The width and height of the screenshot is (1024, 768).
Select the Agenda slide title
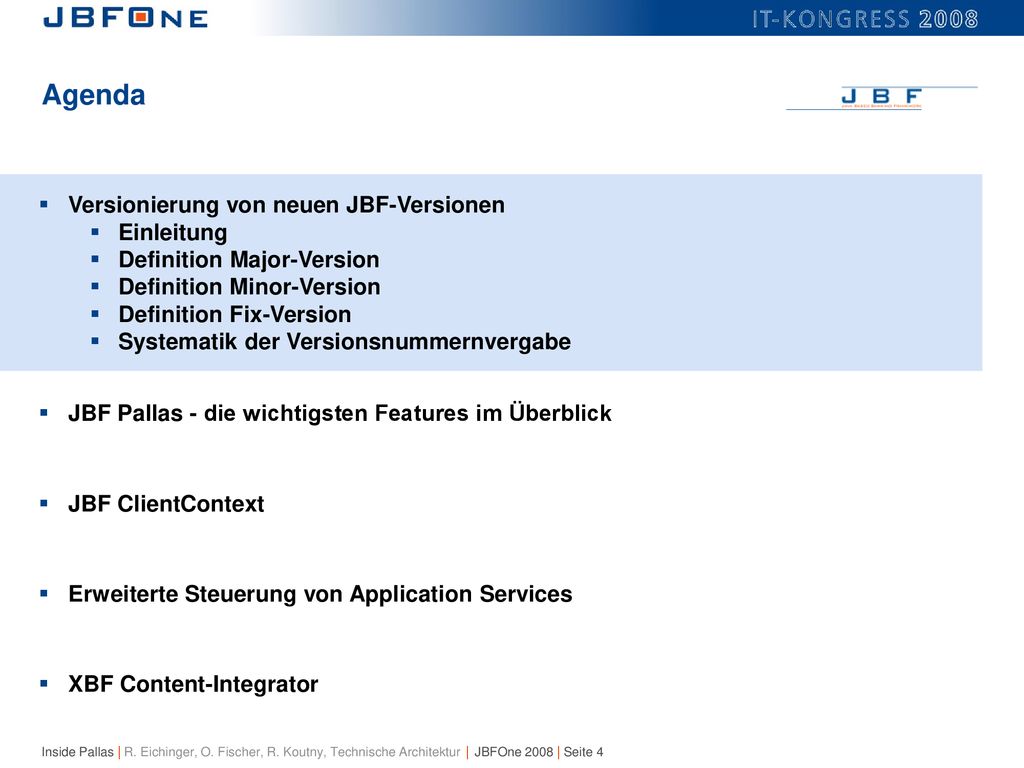pos(93,95)
